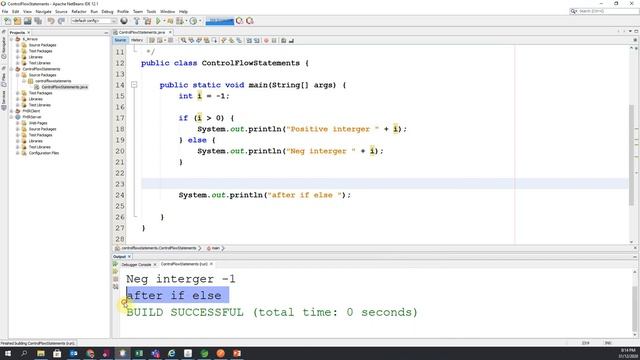
Task: Click the Open Project toolbar icon
Action: (27, 21)
